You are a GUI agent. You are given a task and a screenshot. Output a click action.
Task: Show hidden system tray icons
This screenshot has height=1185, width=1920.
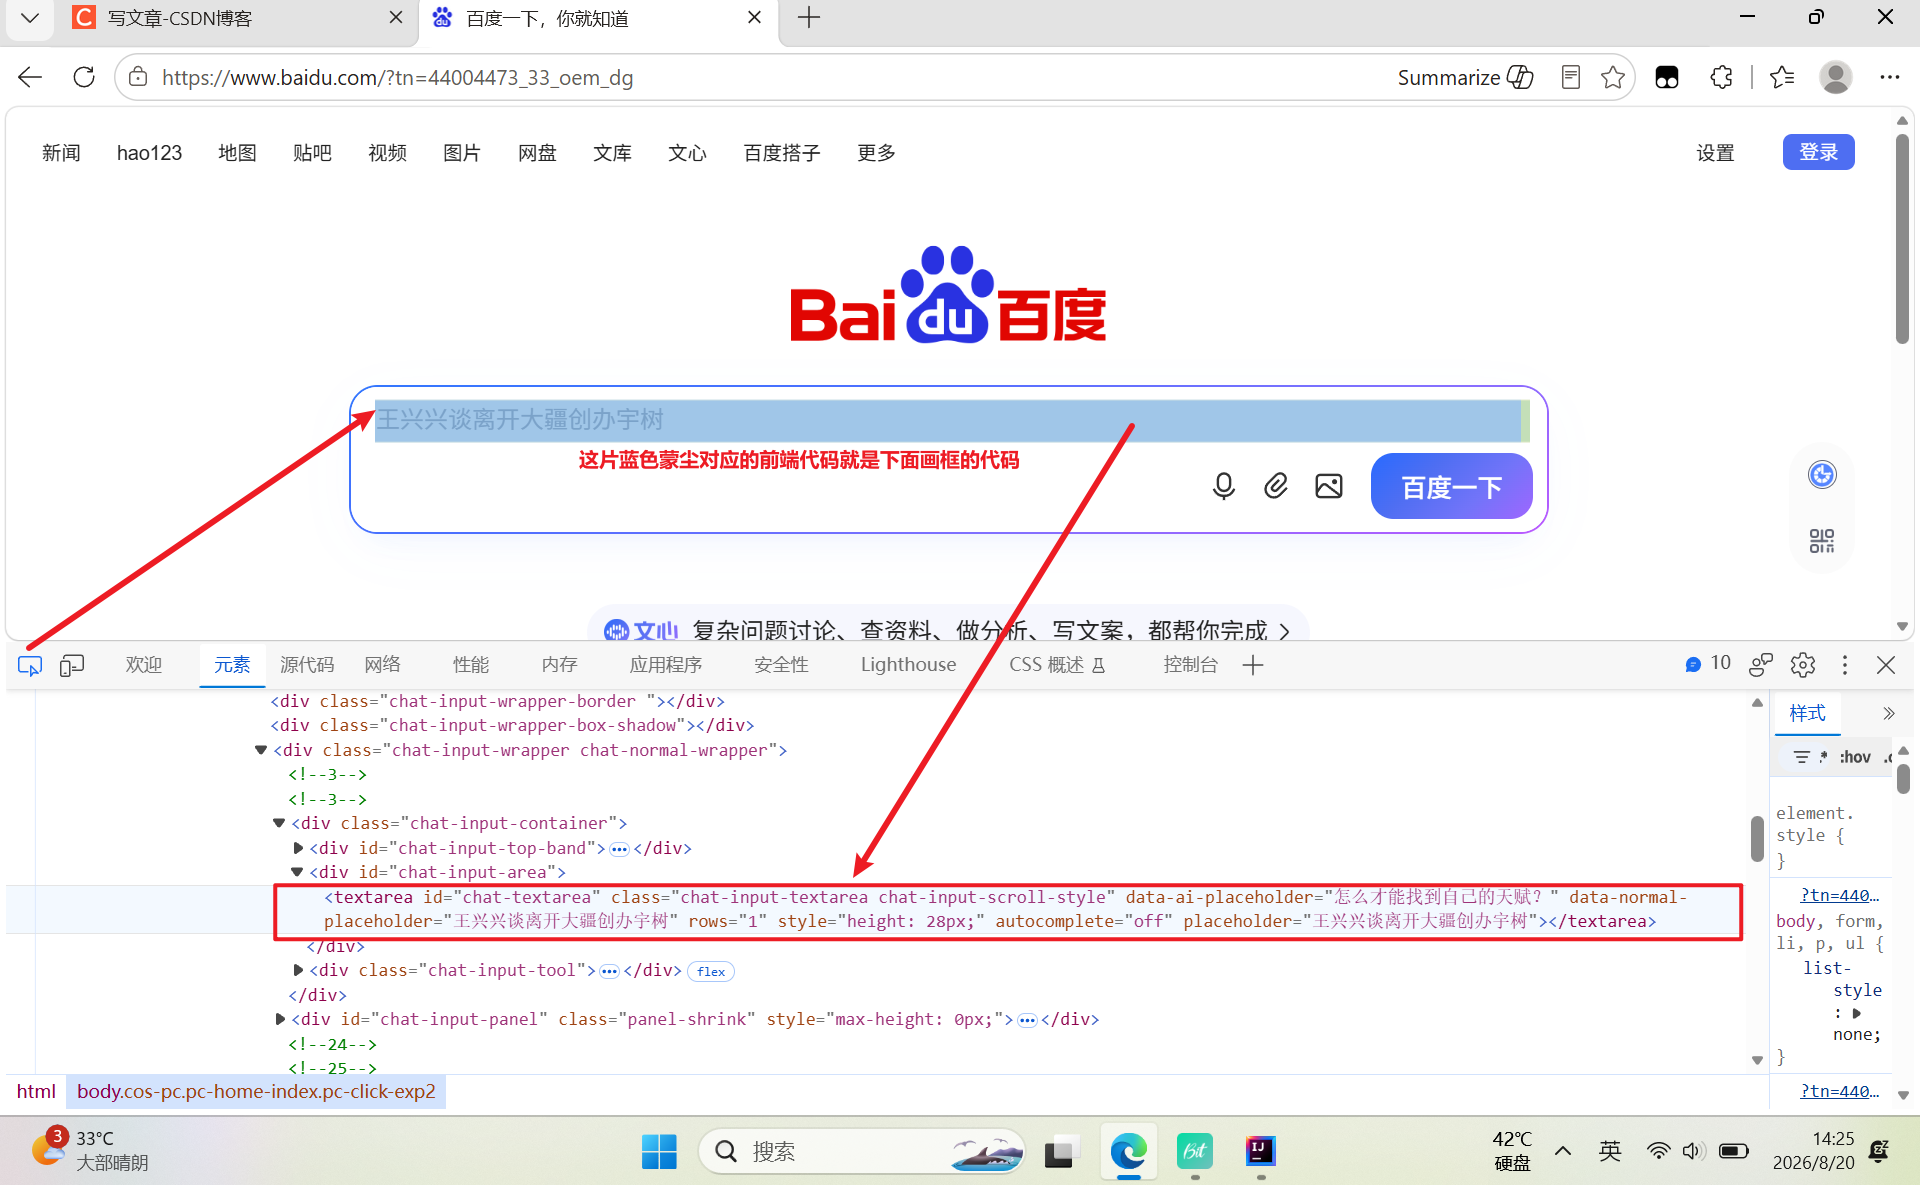click(1563, 1151)
